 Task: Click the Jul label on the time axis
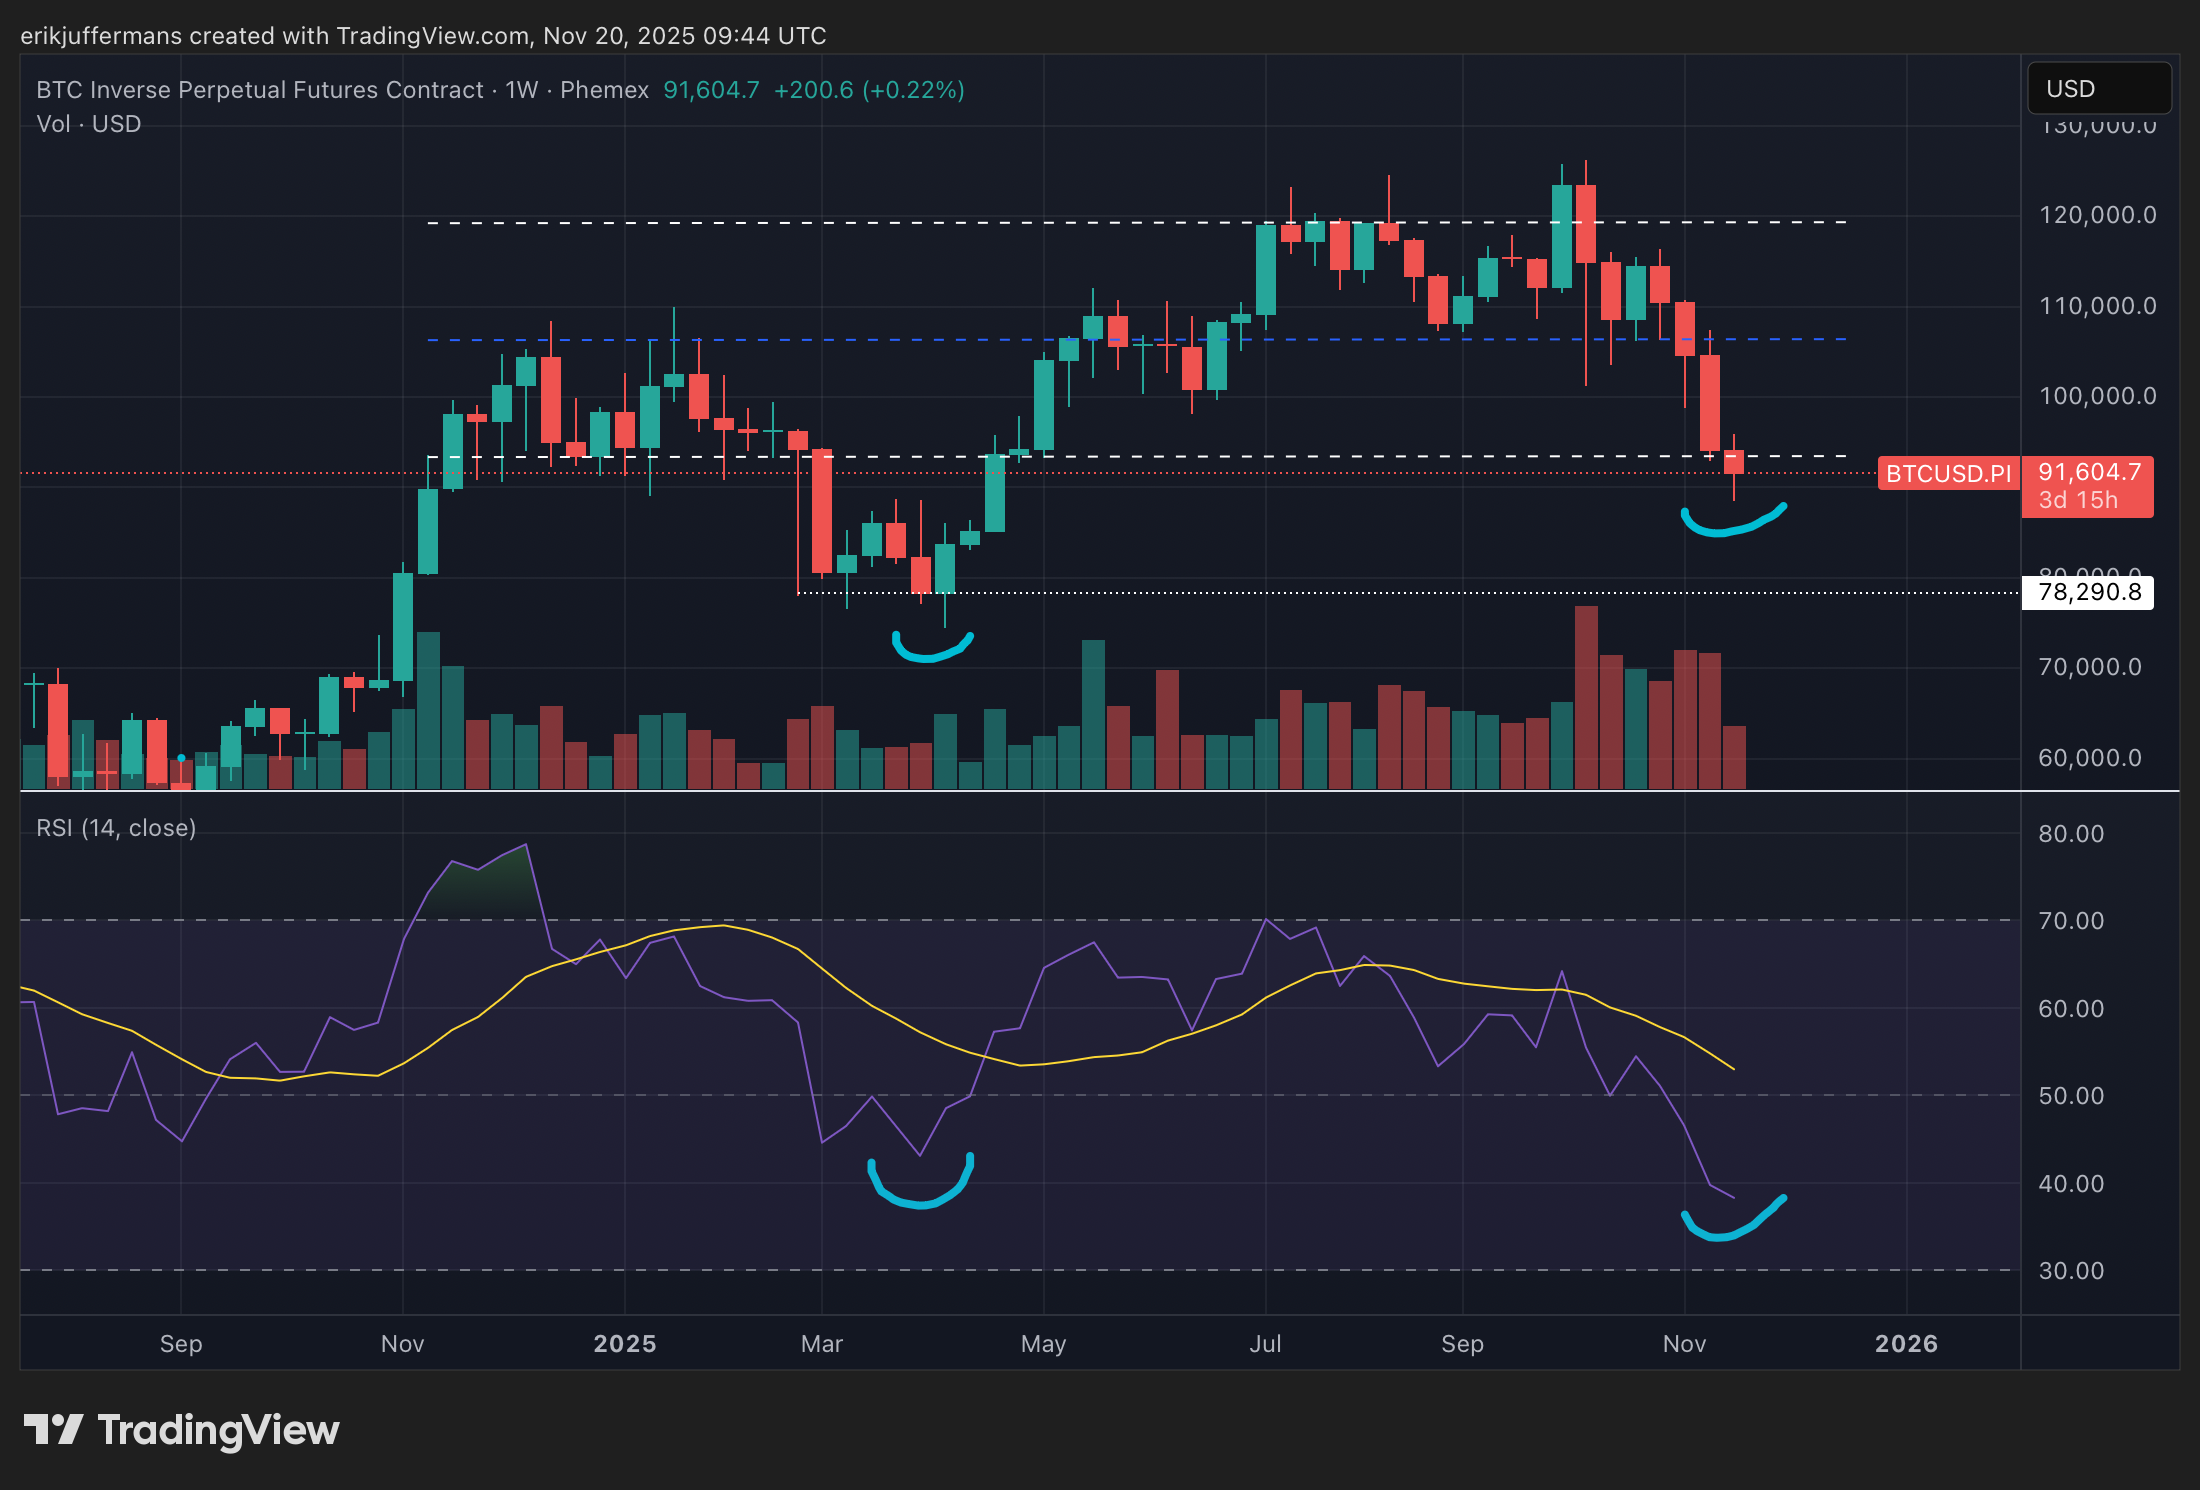pos(1265,1343)
